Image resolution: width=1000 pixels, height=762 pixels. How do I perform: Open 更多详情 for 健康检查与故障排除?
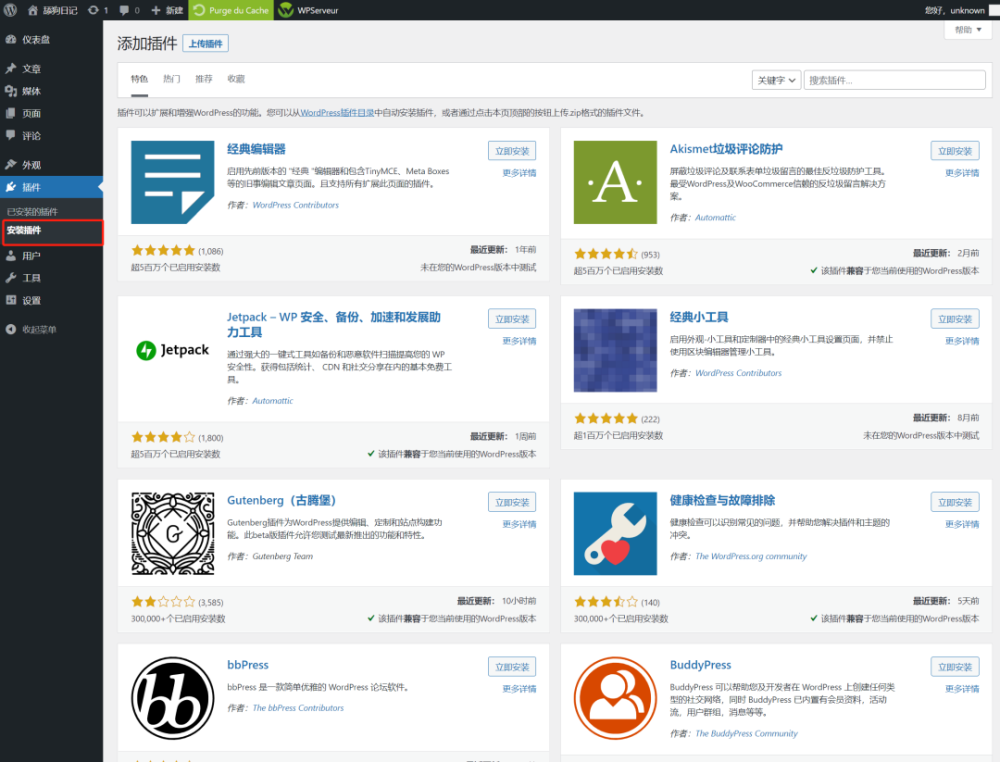[962, 524]
